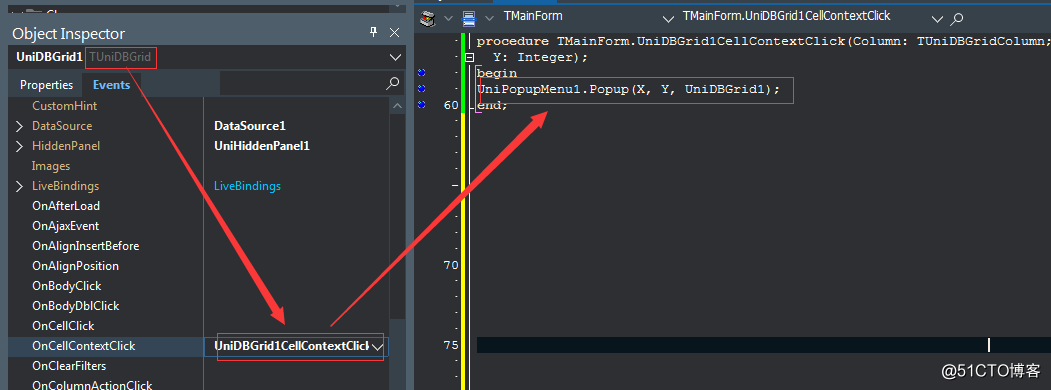This screenshot has width=1051, height=390.
Task: Click the Object Inspector scroll-up arrow
Action: [397, 106]
